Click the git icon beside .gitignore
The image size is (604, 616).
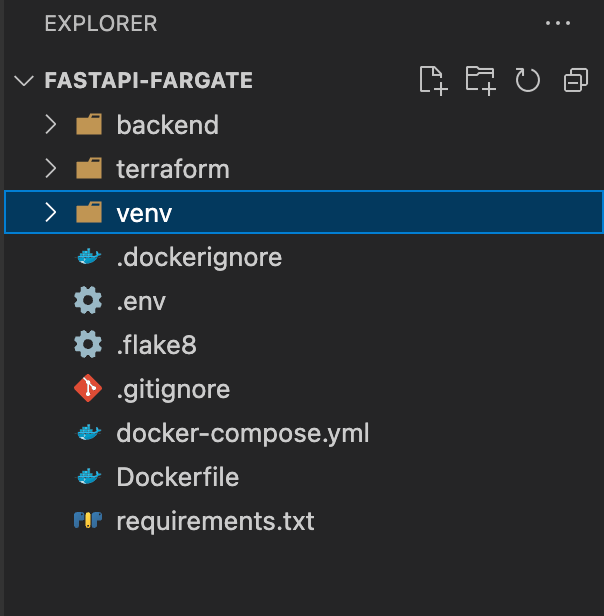89,389
